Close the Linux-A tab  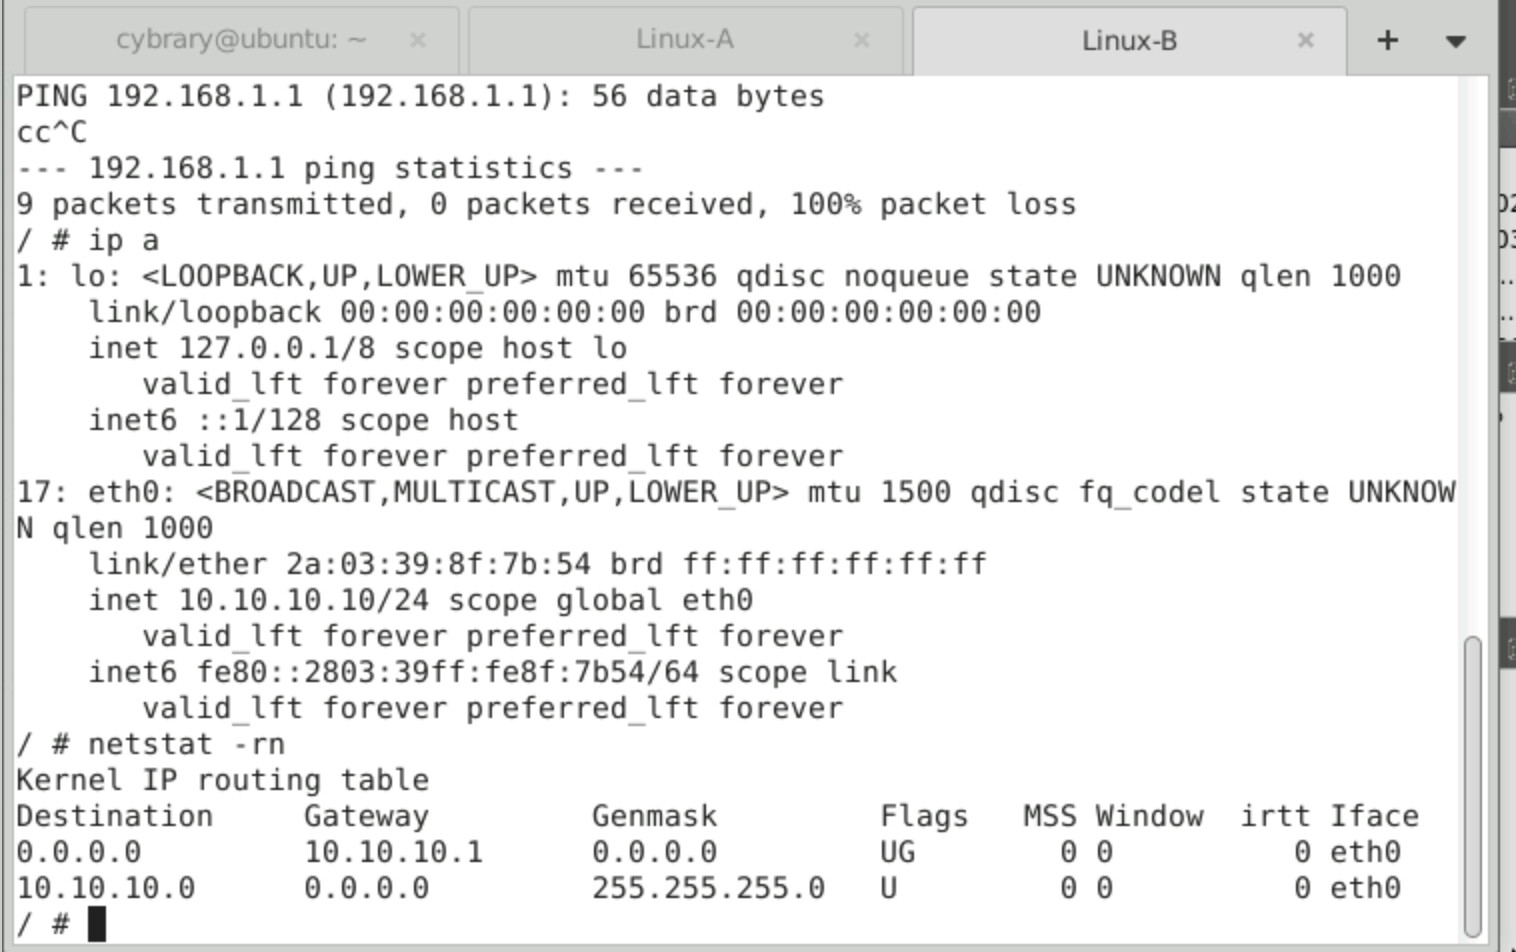[x=861, y=40]
